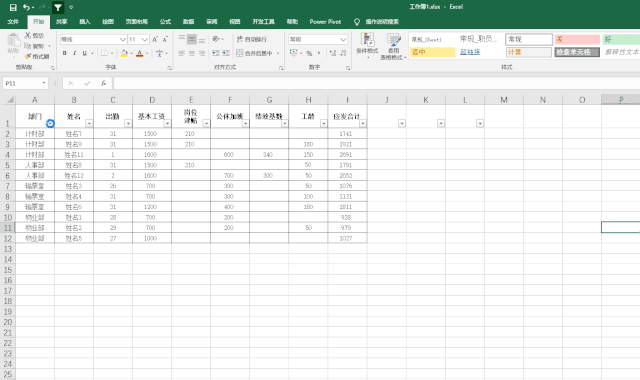
Task: Switch to the 公式 (Formulas) tab
Action: tap(165, 22)
